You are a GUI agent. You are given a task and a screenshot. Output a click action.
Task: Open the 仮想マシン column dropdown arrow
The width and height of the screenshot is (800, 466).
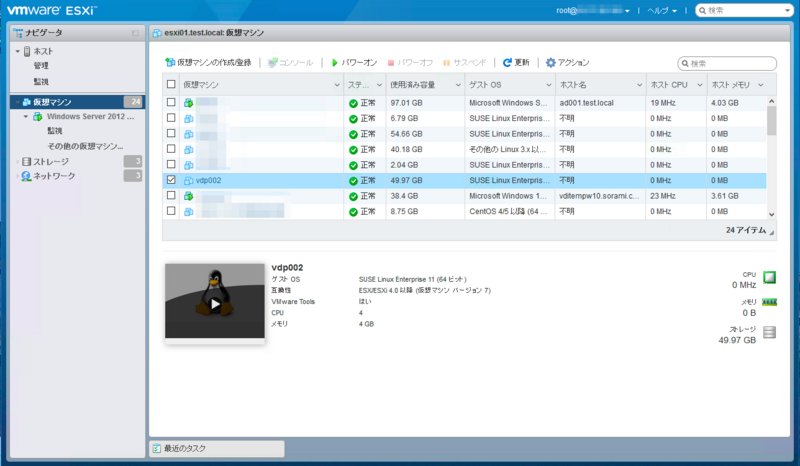[337, 85]
